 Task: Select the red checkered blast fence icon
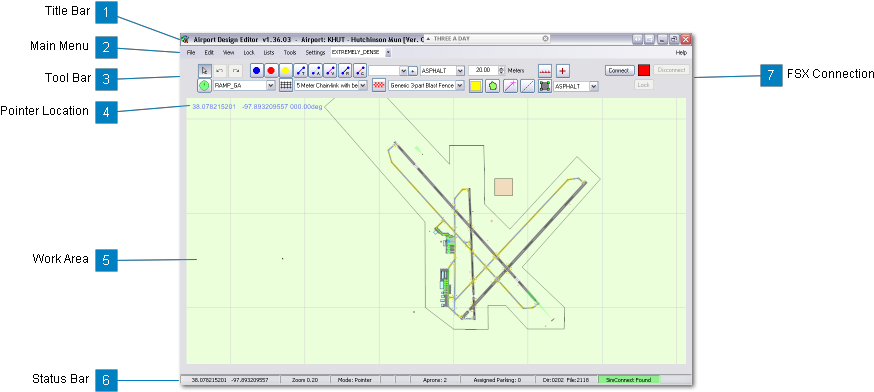379,85
